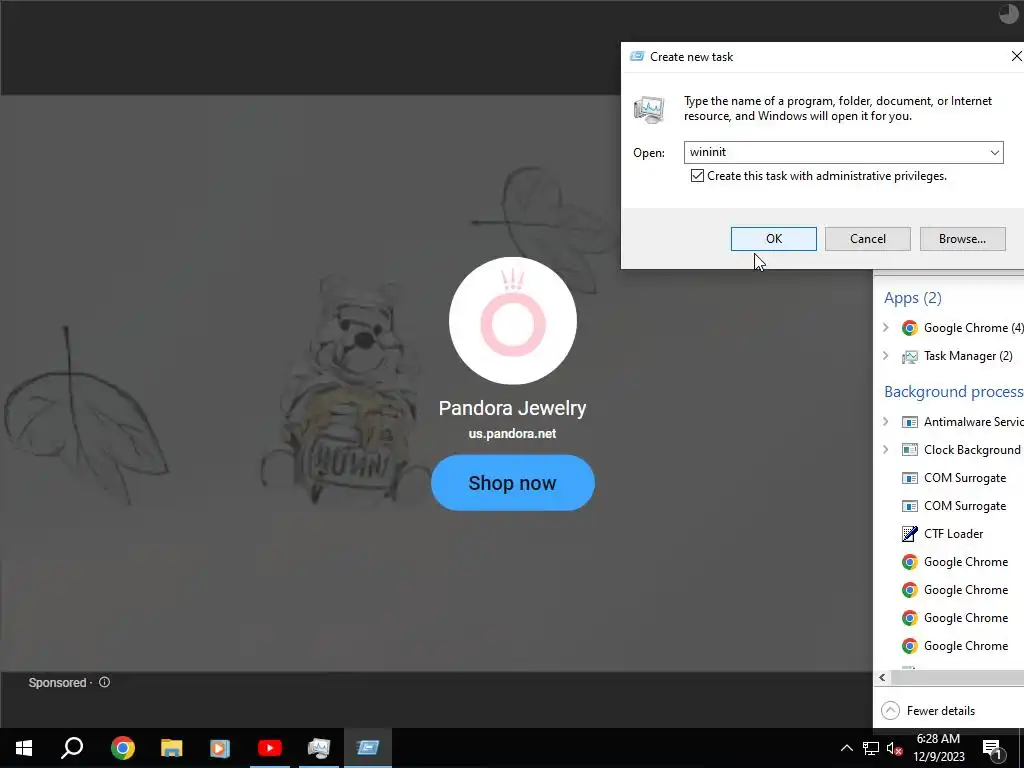Image resolution: width=1024 pixels, height=768 pixels.
Task: Click the Run dialog computer icon
Action: point(649,110)
